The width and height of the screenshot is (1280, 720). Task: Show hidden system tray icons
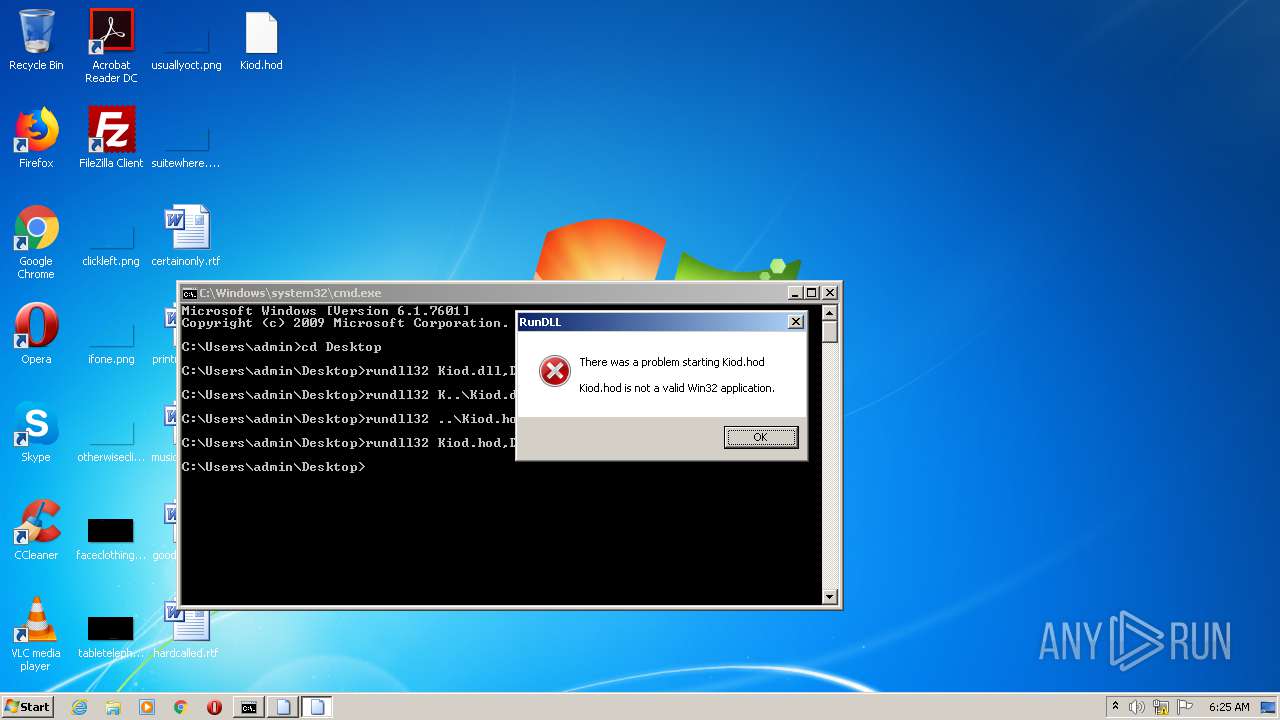(1116, 707)
